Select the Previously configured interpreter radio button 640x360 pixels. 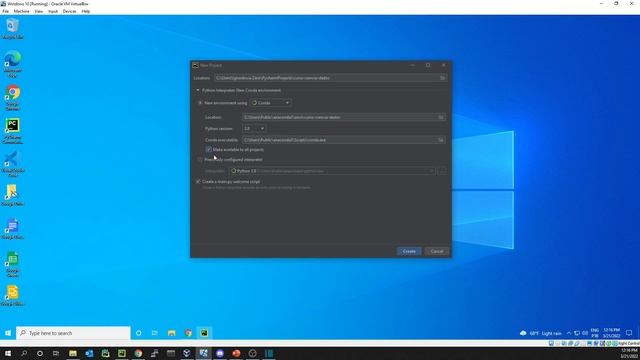pyautogui.click(x=200, y=160)
